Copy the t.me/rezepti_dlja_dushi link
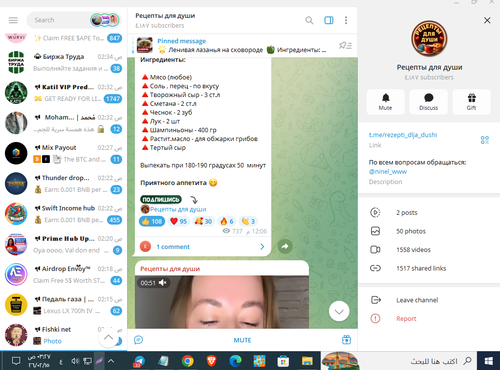 tap(403, 135)
